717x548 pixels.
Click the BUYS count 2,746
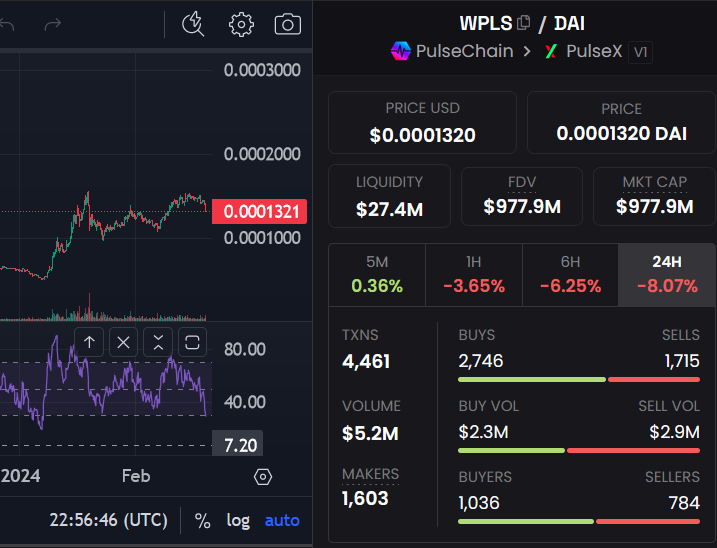481,361
